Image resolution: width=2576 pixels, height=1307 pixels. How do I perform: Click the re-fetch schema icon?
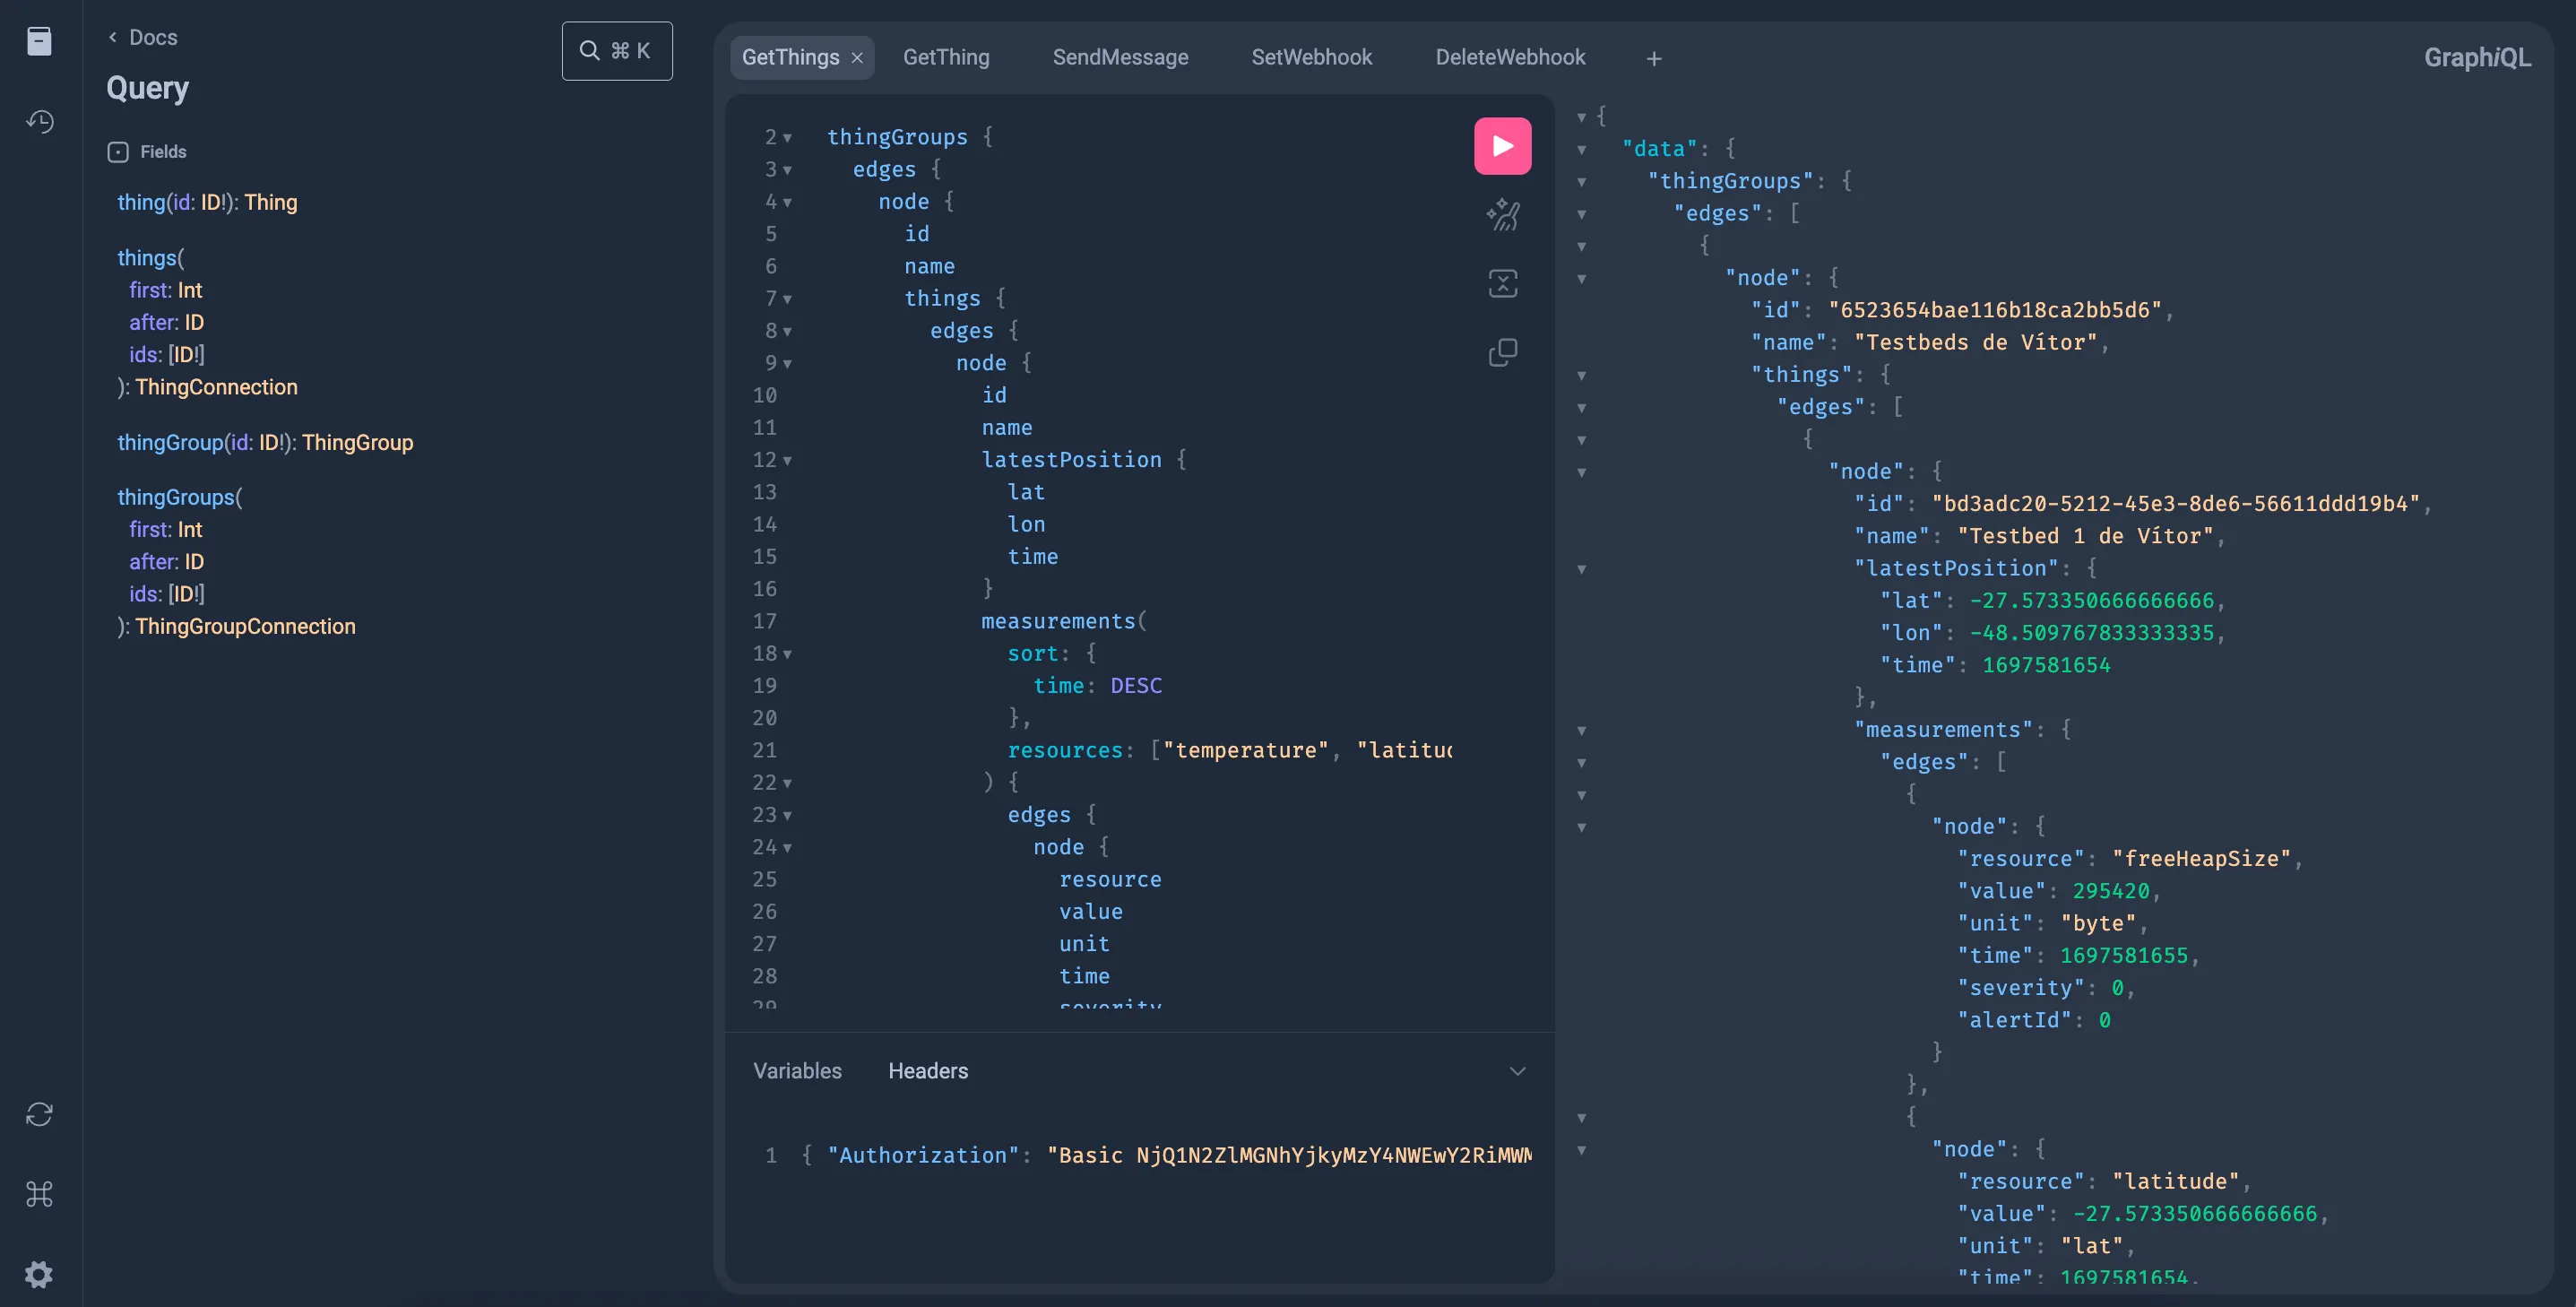tap(39, 1114)
